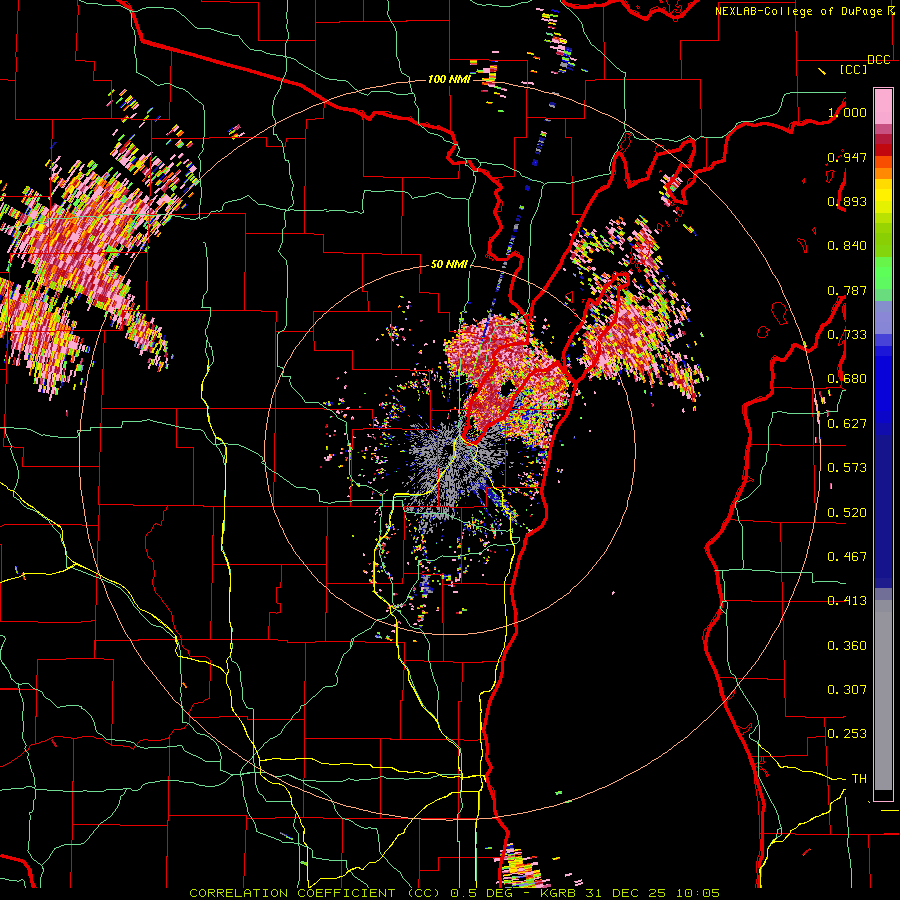Image resolution: width=900 pixels, height=900 pixels.
Task: Click the pink top of color bar
Action: click(883, 107)
